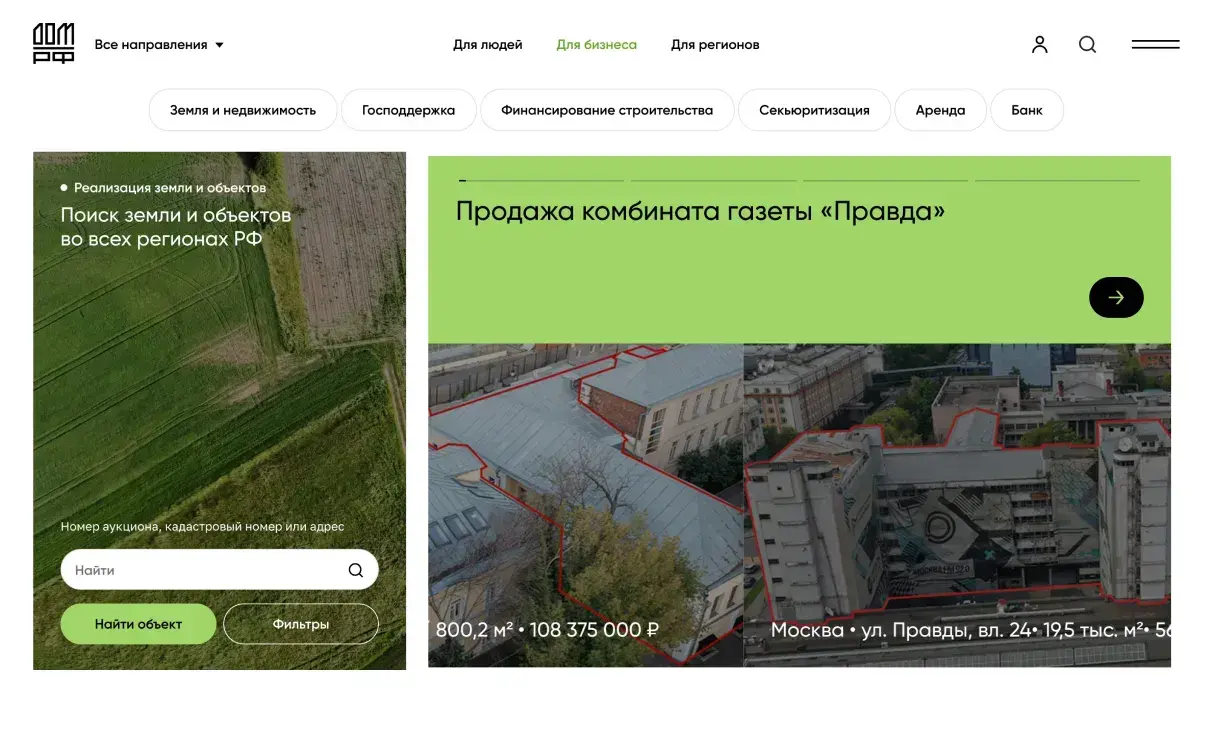Viewport: 1212px width, 736px height.
Task: Click Реализация земли и объектов label
Action: click(x=170, y=188)
